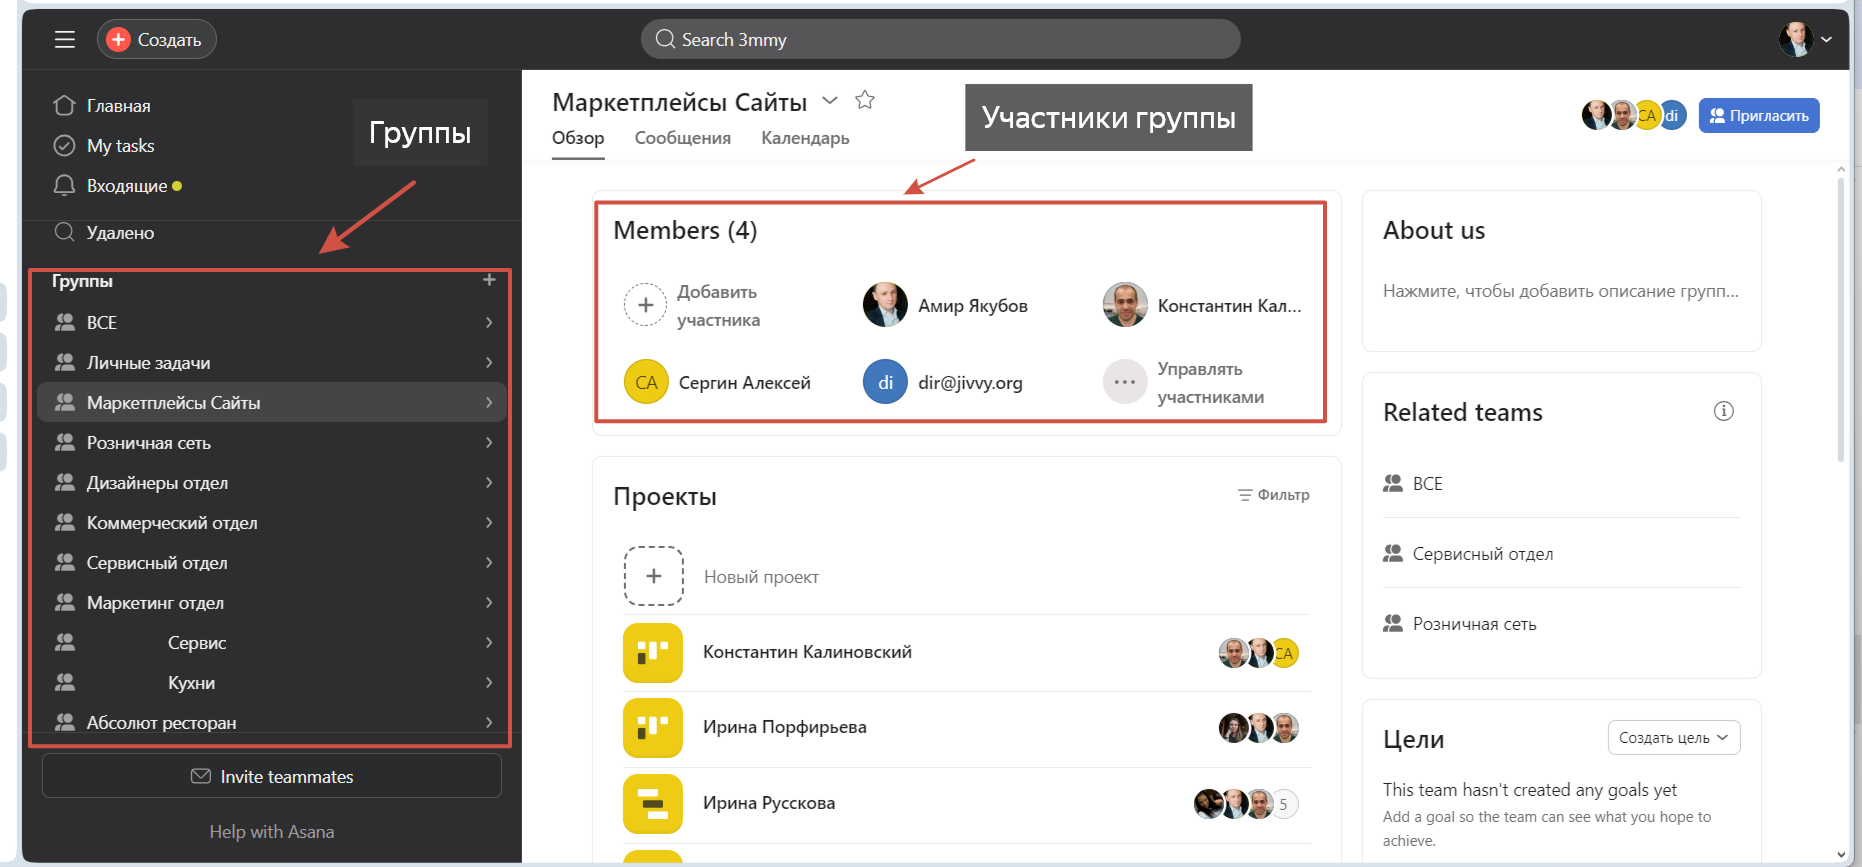Click Добавить участника plus icon
Image resolution: width=1862 pixels, height=867 pixels.
pos(645,305)
